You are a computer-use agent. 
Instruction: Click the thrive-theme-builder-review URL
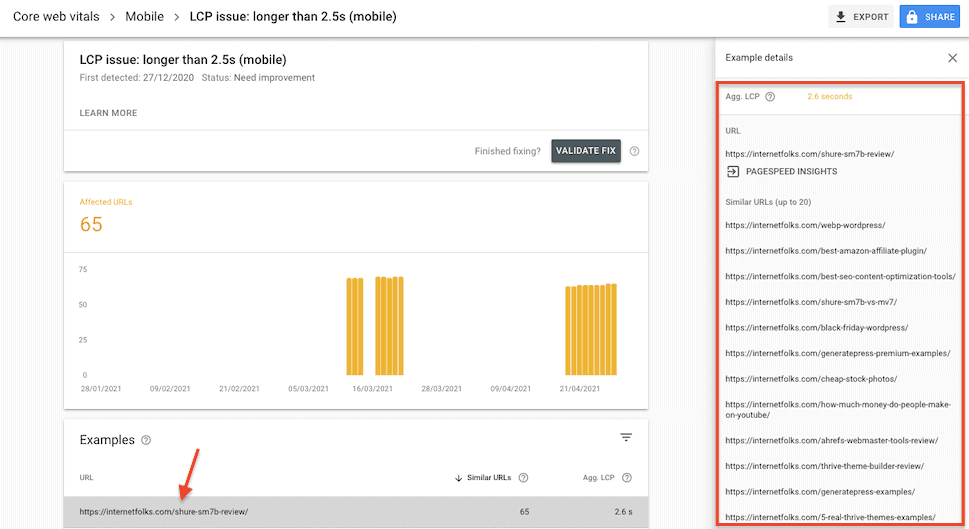(x=825, y=467)
